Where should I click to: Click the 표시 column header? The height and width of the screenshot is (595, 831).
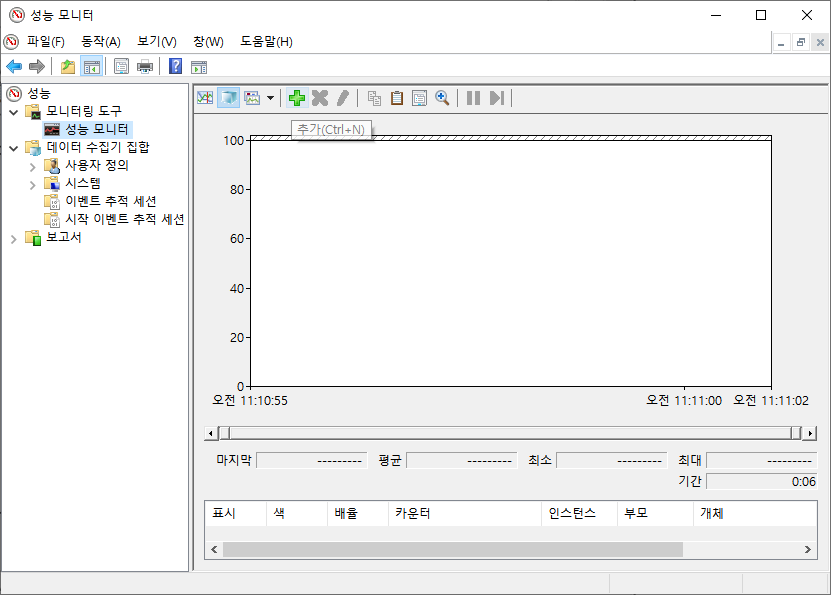pos(235,513)
